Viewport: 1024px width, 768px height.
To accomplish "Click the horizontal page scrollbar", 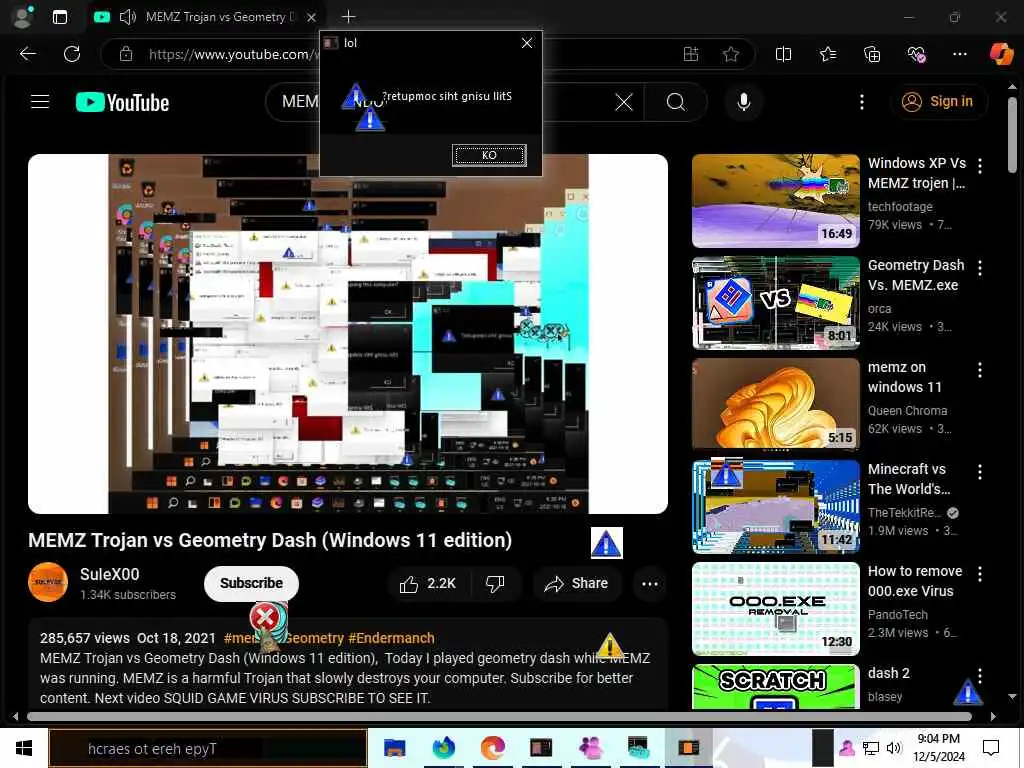I will [499, 716].
